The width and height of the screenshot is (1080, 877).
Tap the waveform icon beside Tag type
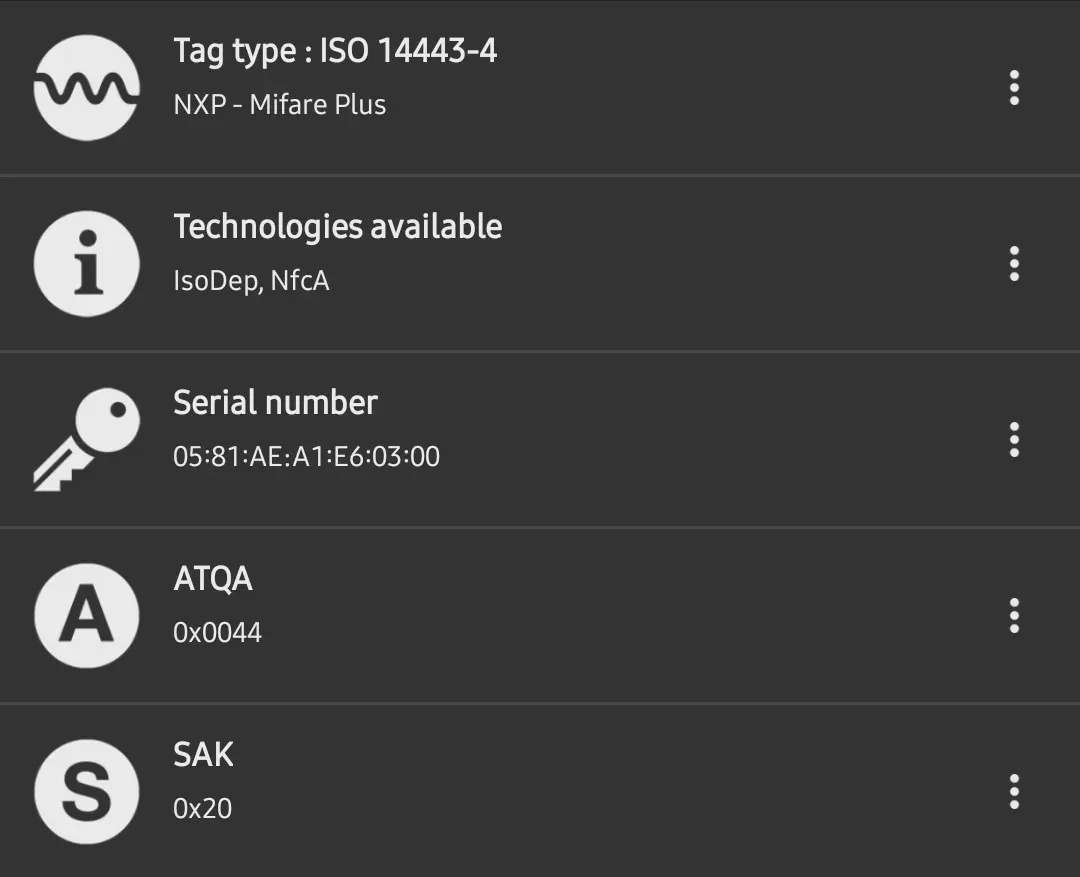86,88
